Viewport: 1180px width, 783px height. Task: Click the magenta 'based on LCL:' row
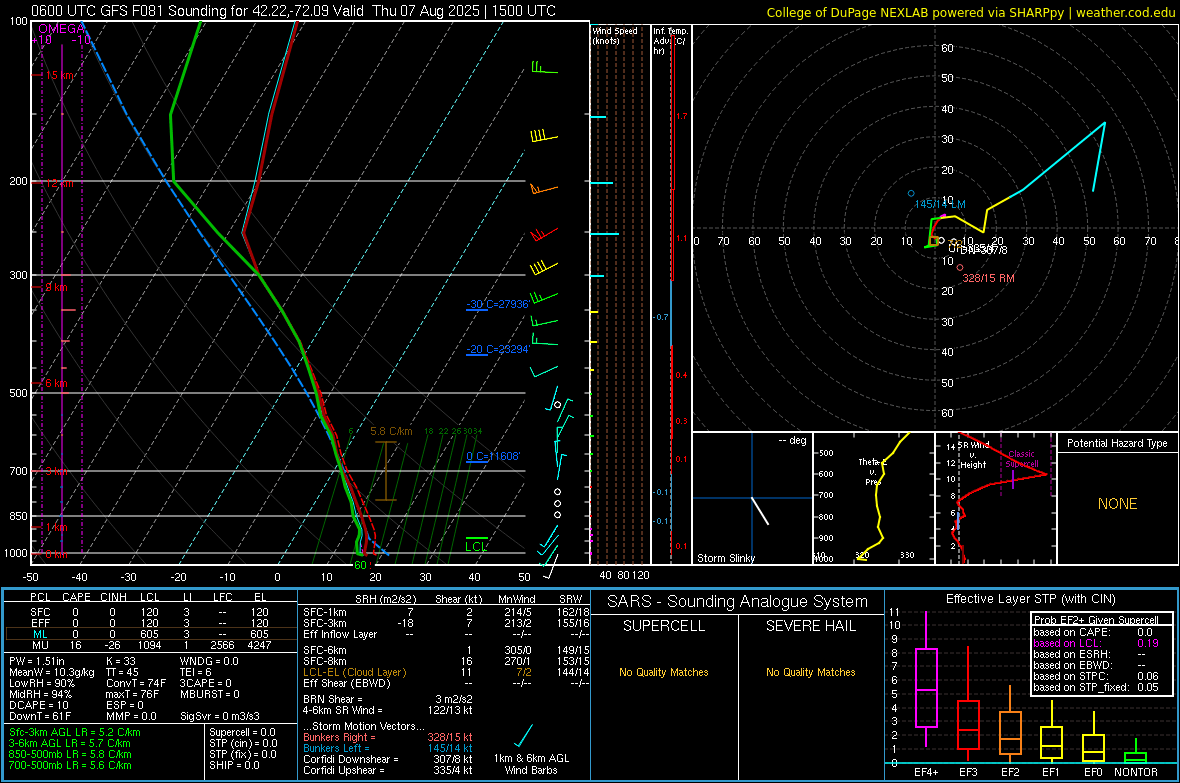coord(1096,643)
